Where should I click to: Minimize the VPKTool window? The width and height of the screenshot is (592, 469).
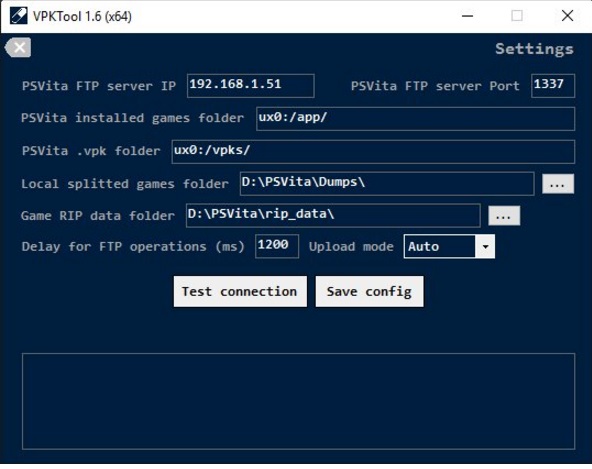click(467, 16)
